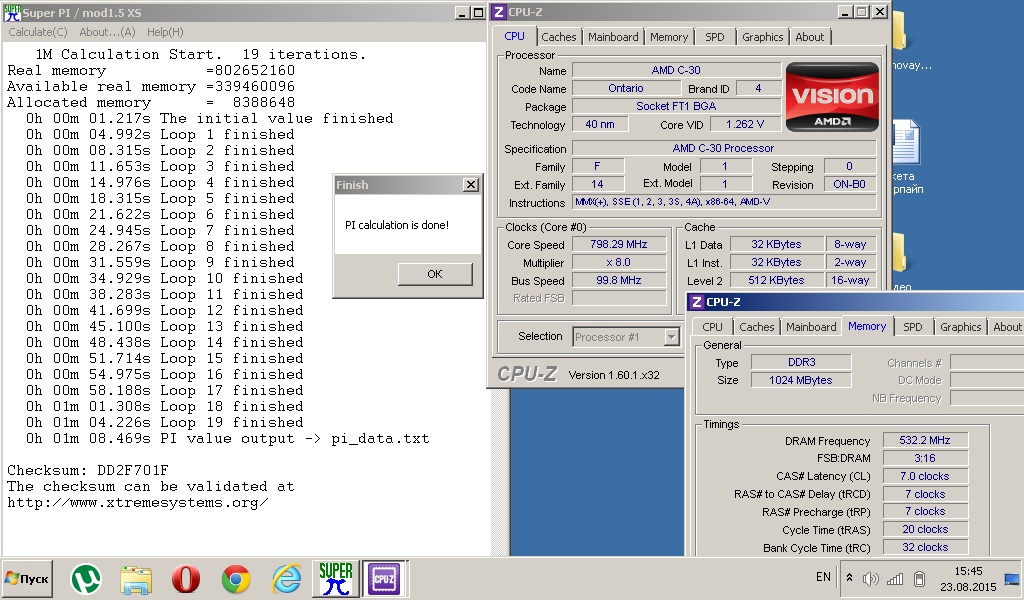Click OK in the Finish dialog
Viewport: 1024px width, 600px height.
(x=435, y=274)
